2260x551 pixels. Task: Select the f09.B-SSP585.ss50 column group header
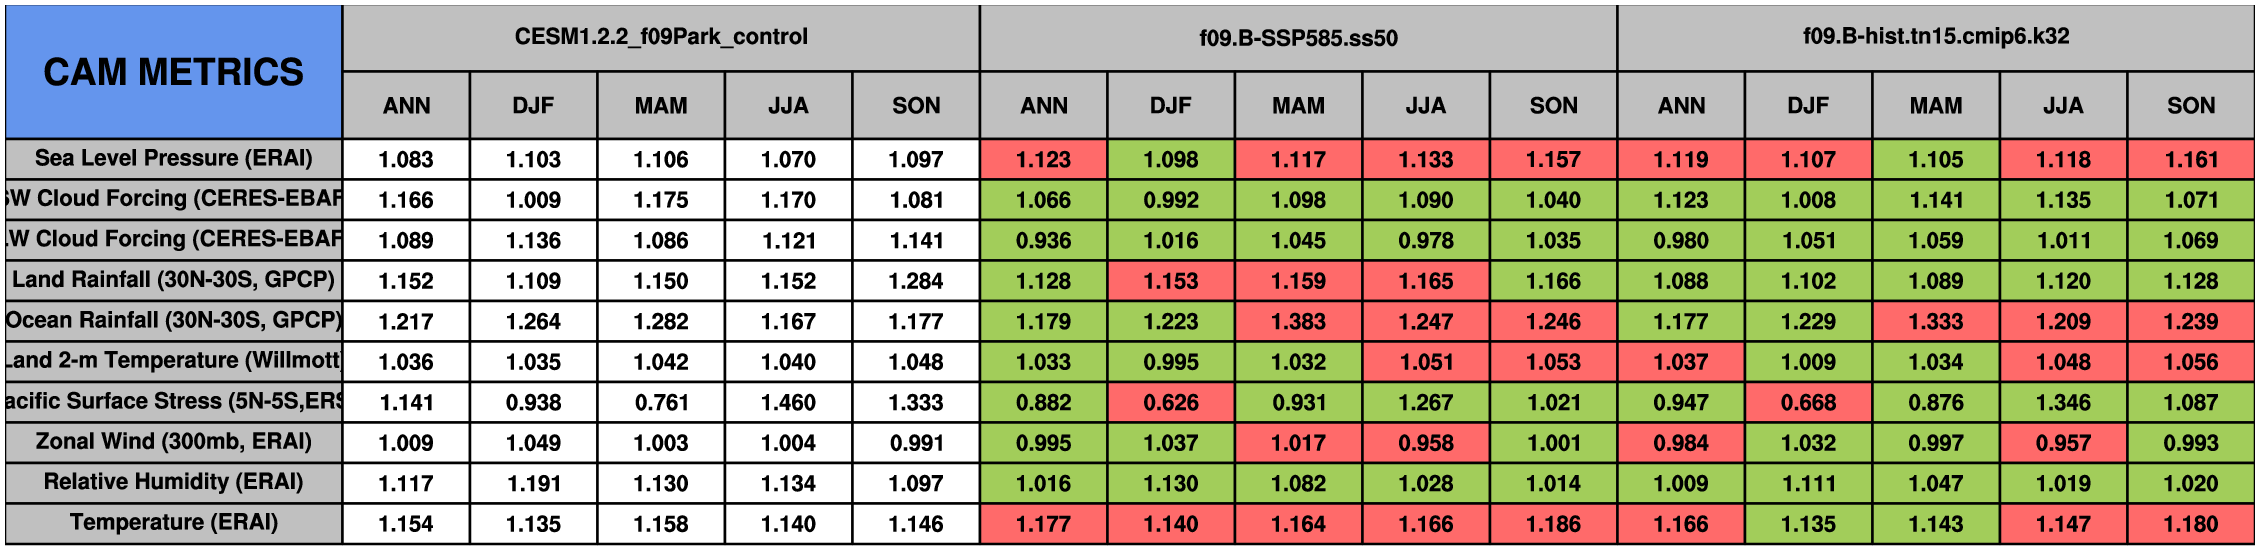(x=1298, y=38)
